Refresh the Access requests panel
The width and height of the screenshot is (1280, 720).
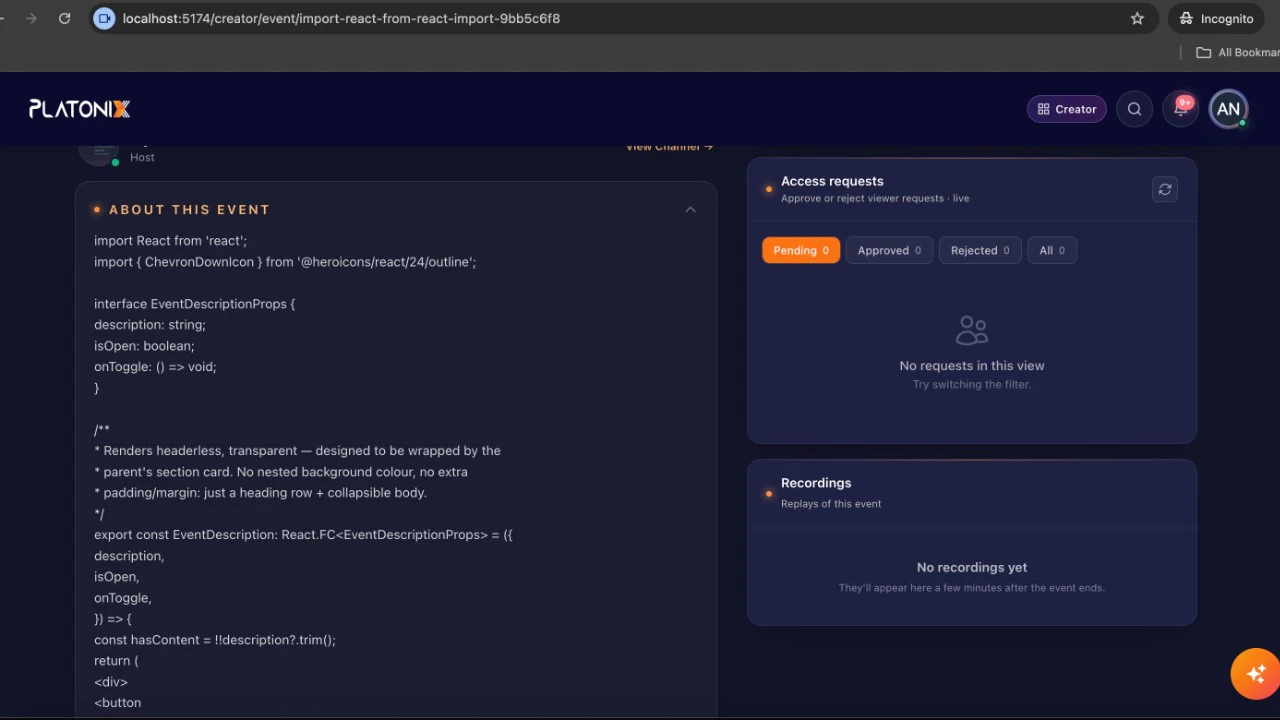pos(1165,189)
